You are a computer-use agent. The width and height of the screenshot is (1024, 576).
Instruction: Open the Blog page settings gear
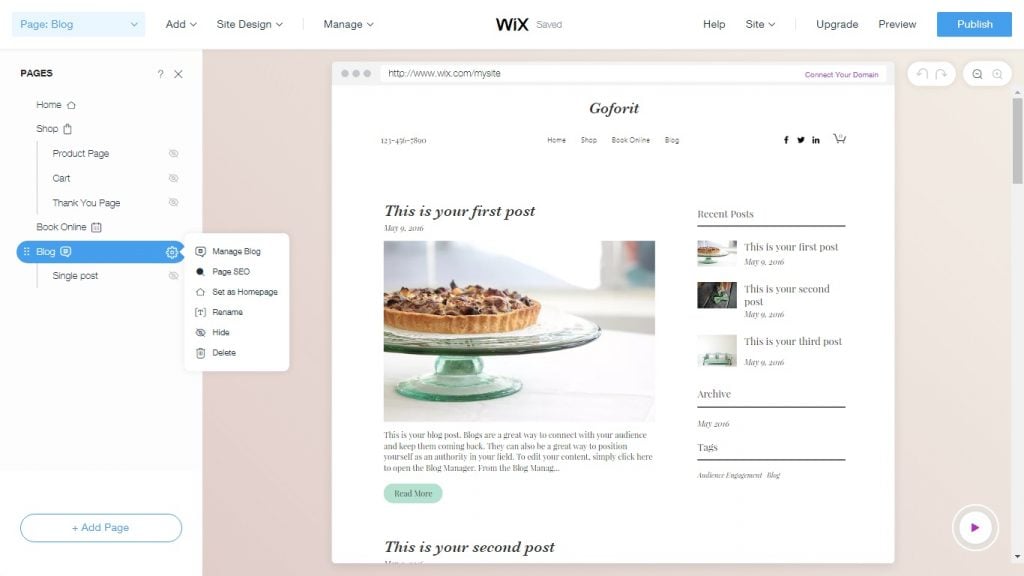[172, 252]
